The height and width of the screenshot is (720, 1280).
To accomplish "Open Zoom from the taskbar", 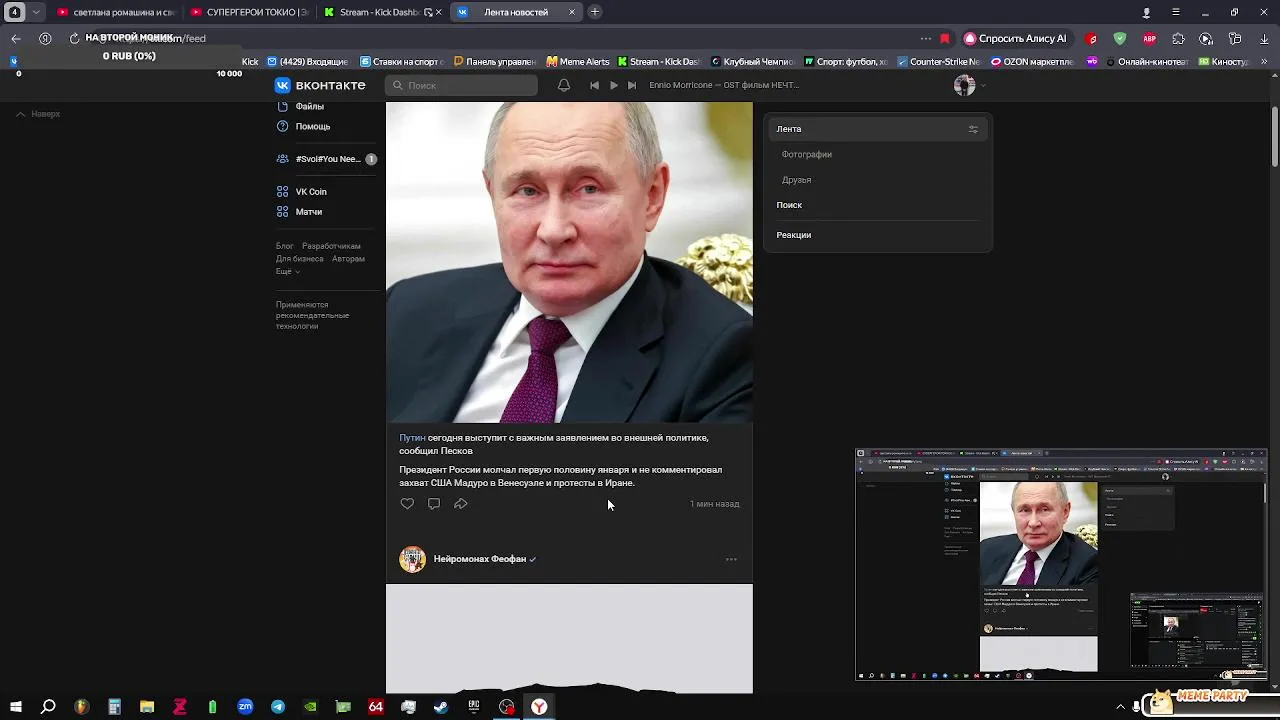I will [x=245, y=707].
